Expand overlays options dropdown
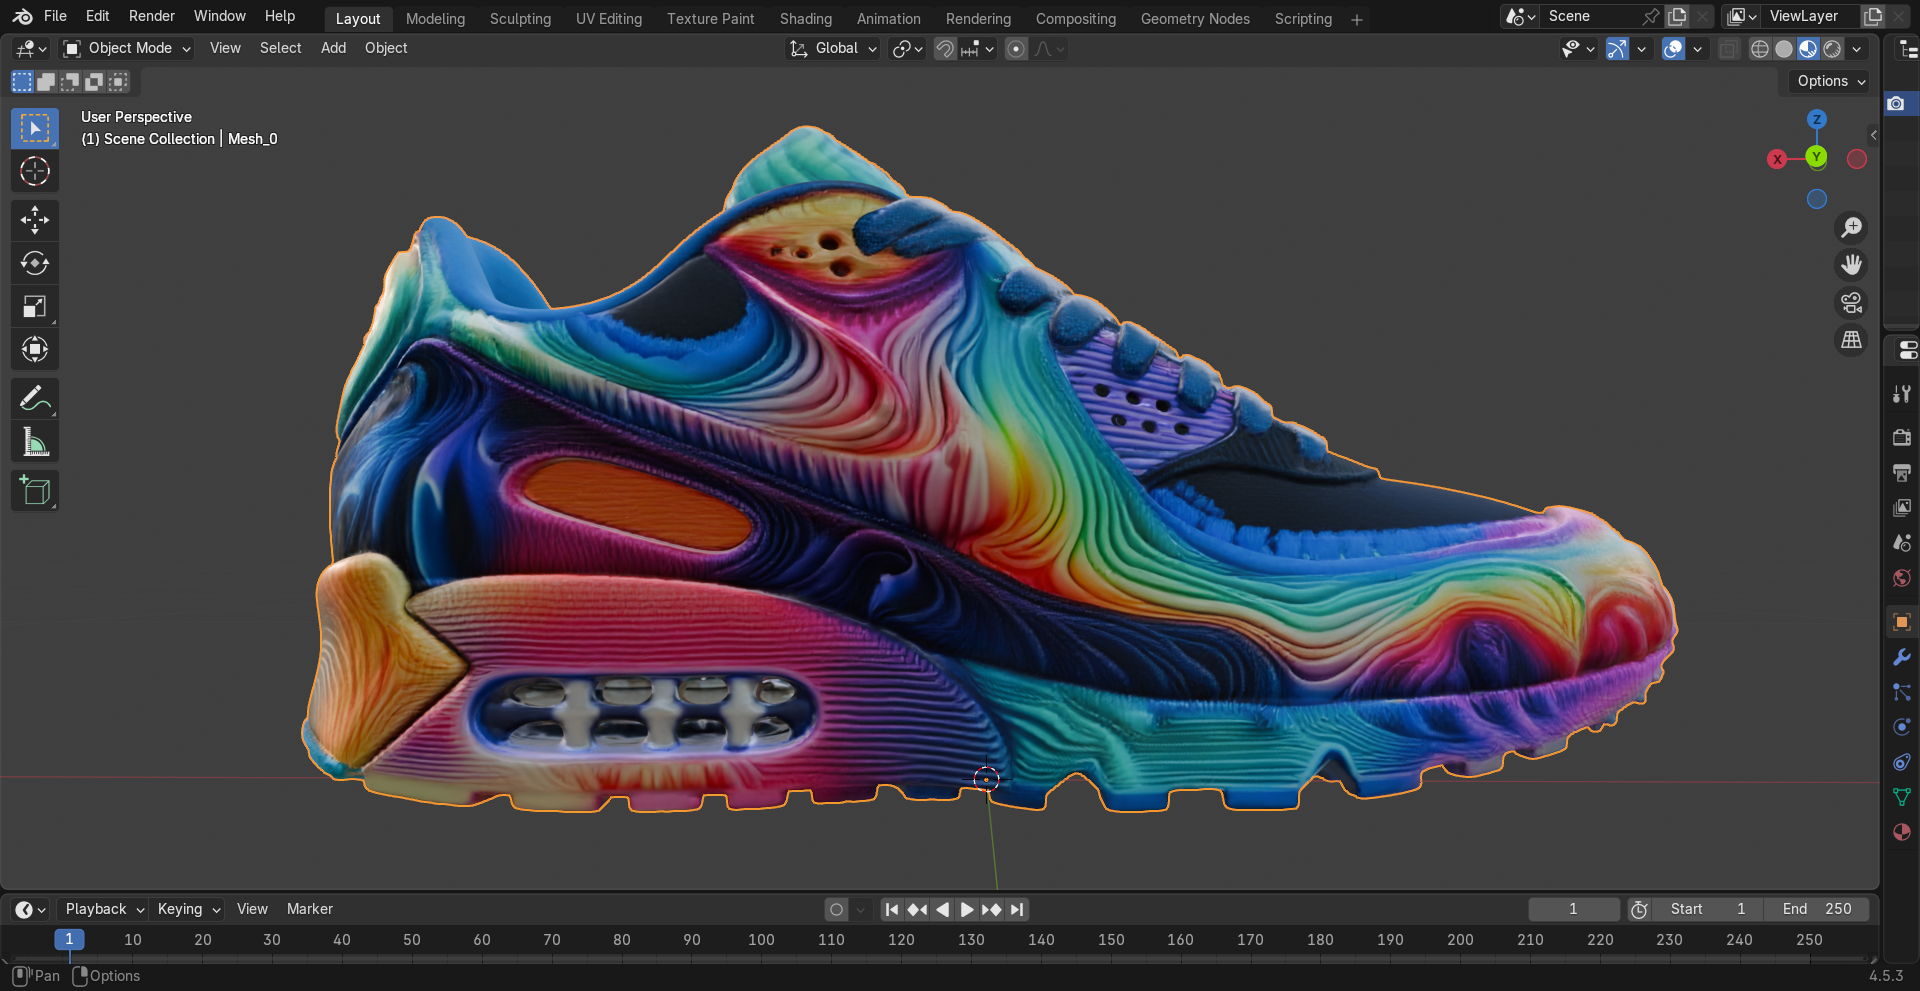 [1697, 48]
